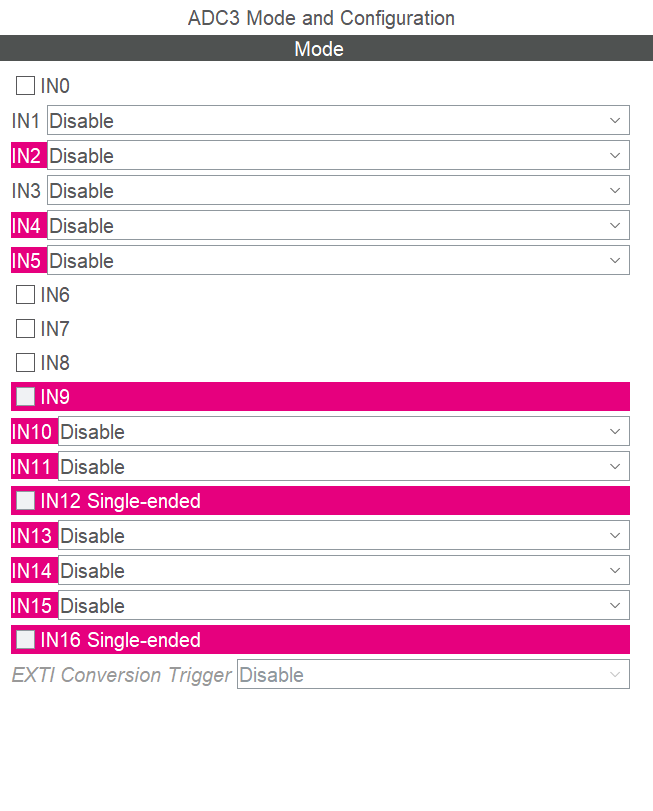The width and height of the screenshot is (653, 811).
Task: Click the ADC3 Mode and Configuration title
Action: coord(321,18)
